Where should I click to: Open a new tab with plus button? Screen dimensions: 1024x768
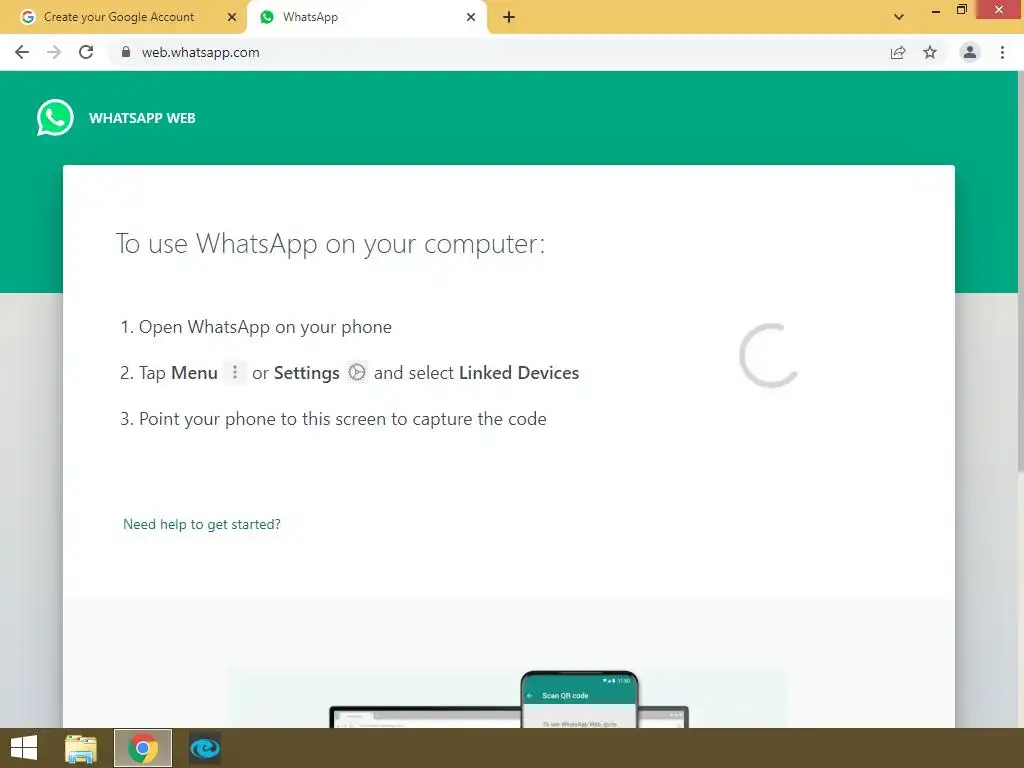point(509,17)
